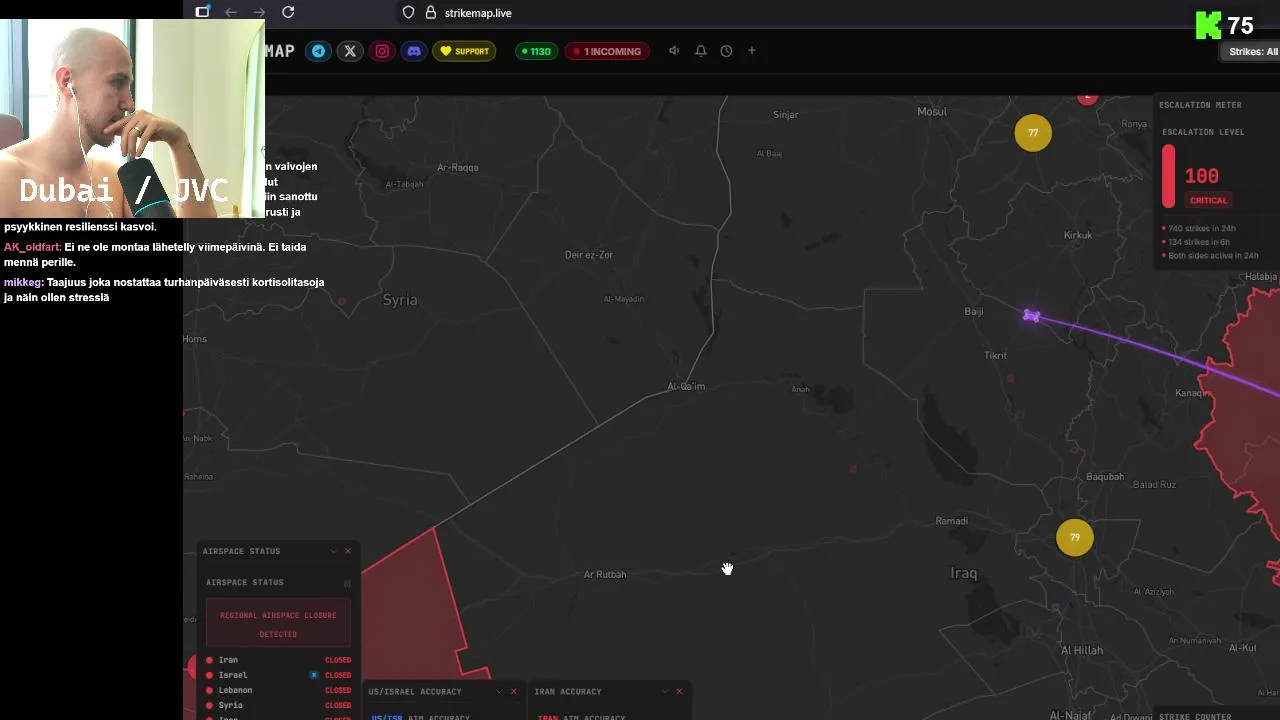The height and width of the screenshot is (720, 1280).
Task: Click the Tikrit city label
Action: click(x=995, y=355)
